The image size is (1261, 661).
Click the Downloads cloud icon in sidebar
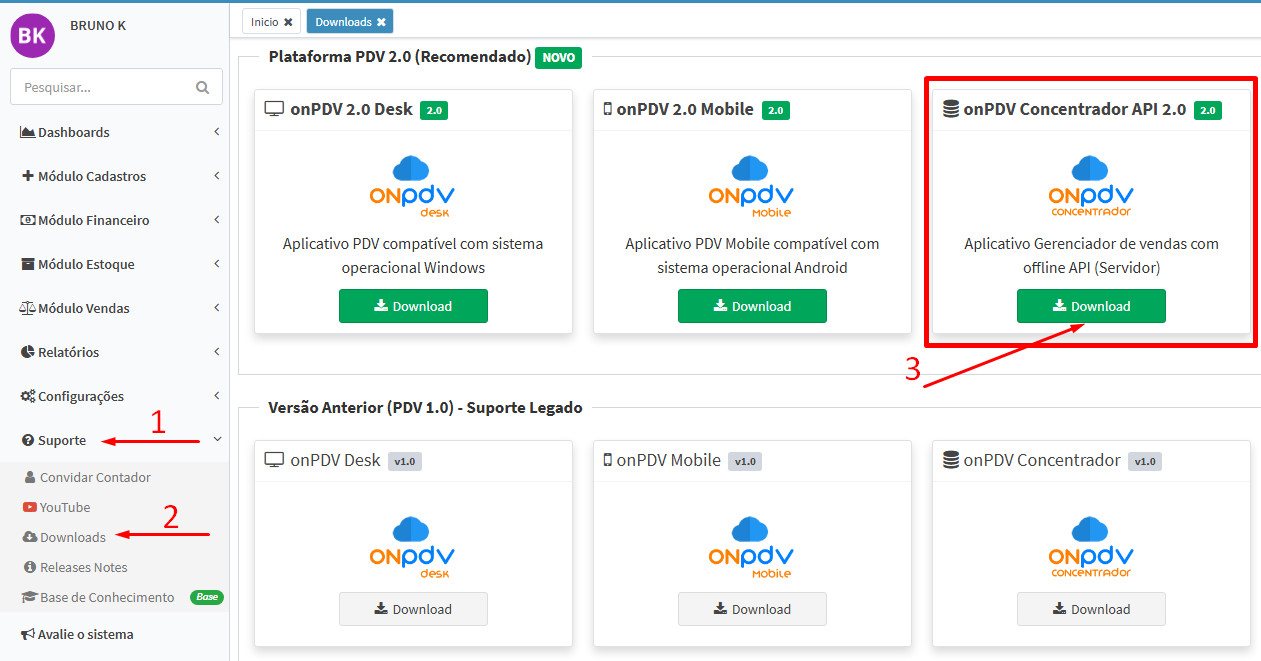30,537
